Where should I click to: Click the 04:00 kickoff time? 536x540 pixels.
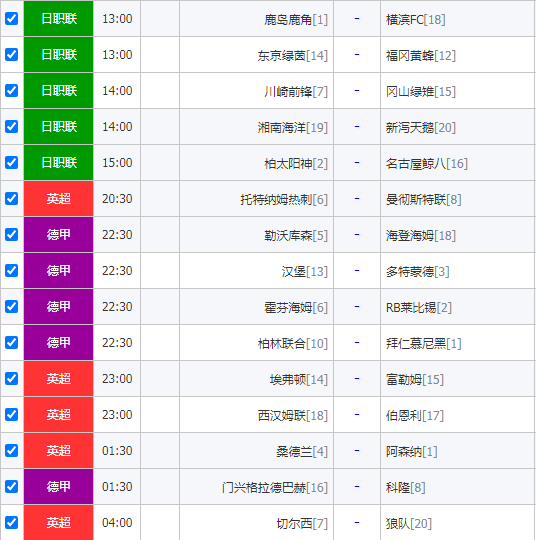(x=117, y=522)
